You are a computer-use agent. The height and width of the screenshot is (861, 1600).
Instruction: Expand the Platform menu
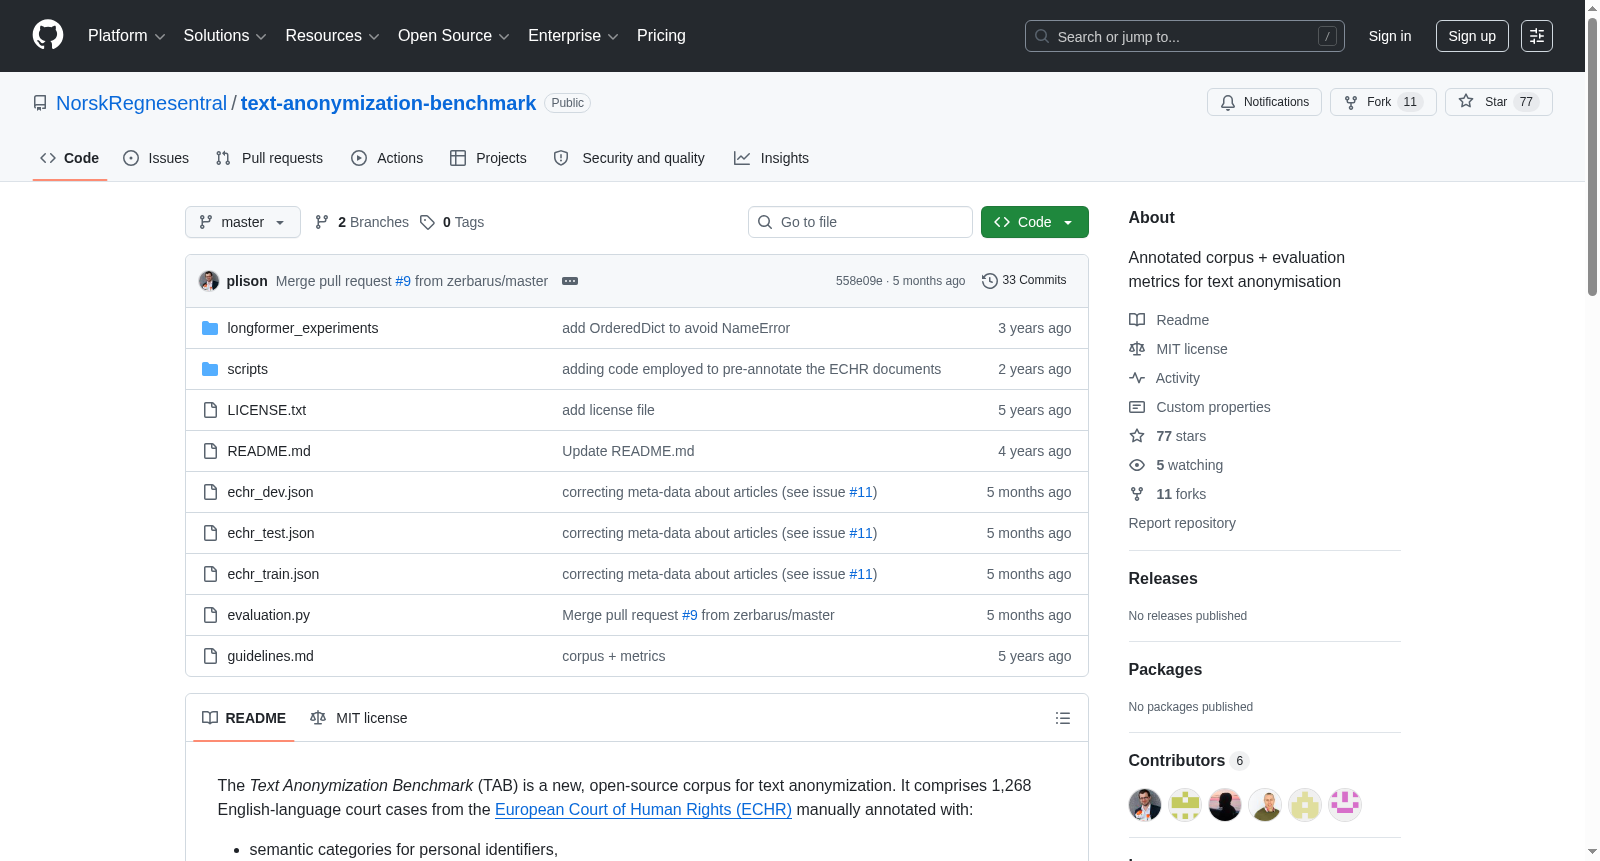[x=126, y=36]
